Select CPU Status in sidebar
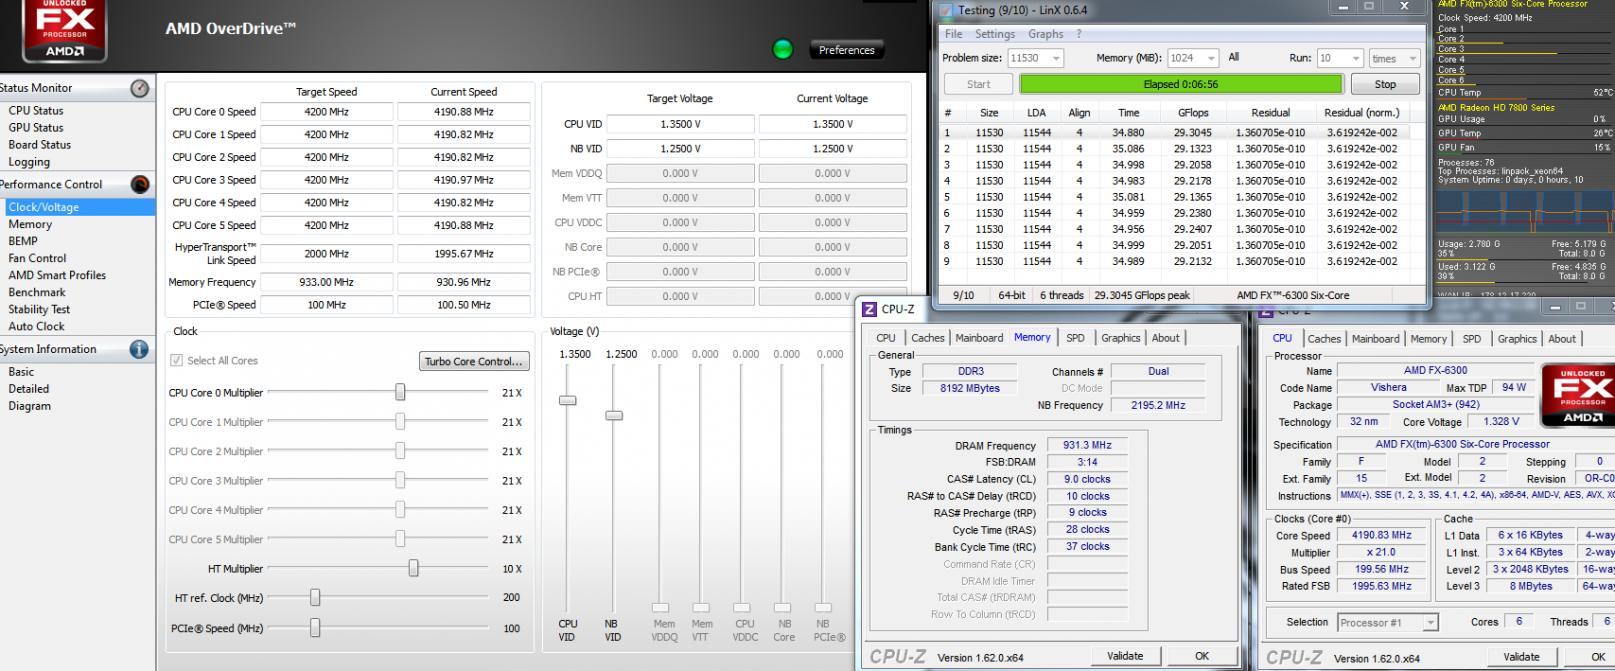 (36, 111)
